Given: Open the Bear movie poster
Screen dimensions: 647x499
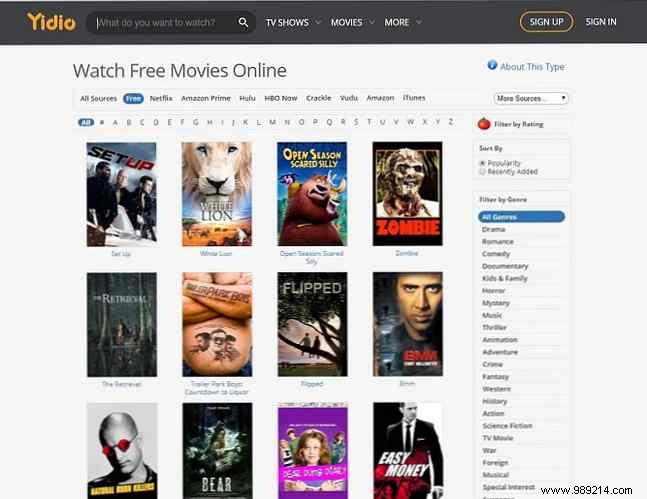Looking at the screenshot, I should 217,451.
